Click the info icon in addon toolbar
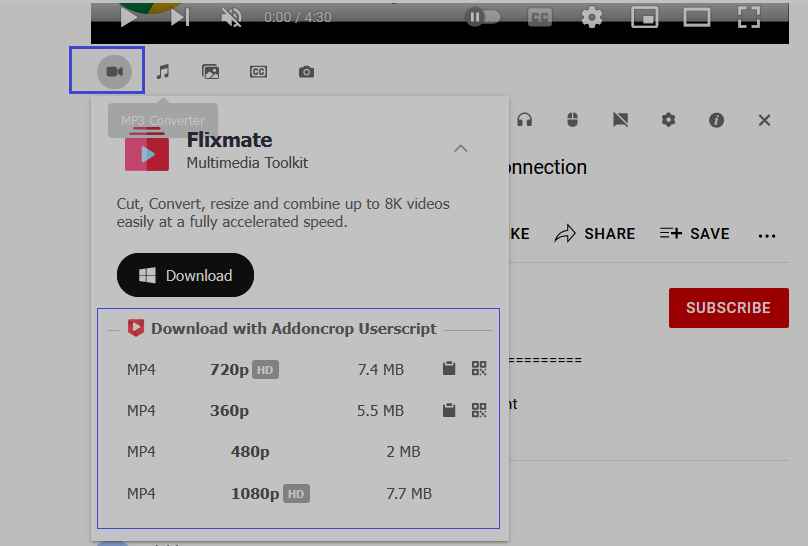The height and width of the screenshot is (546, 808). pyautogui.click(x=716, y=120)
